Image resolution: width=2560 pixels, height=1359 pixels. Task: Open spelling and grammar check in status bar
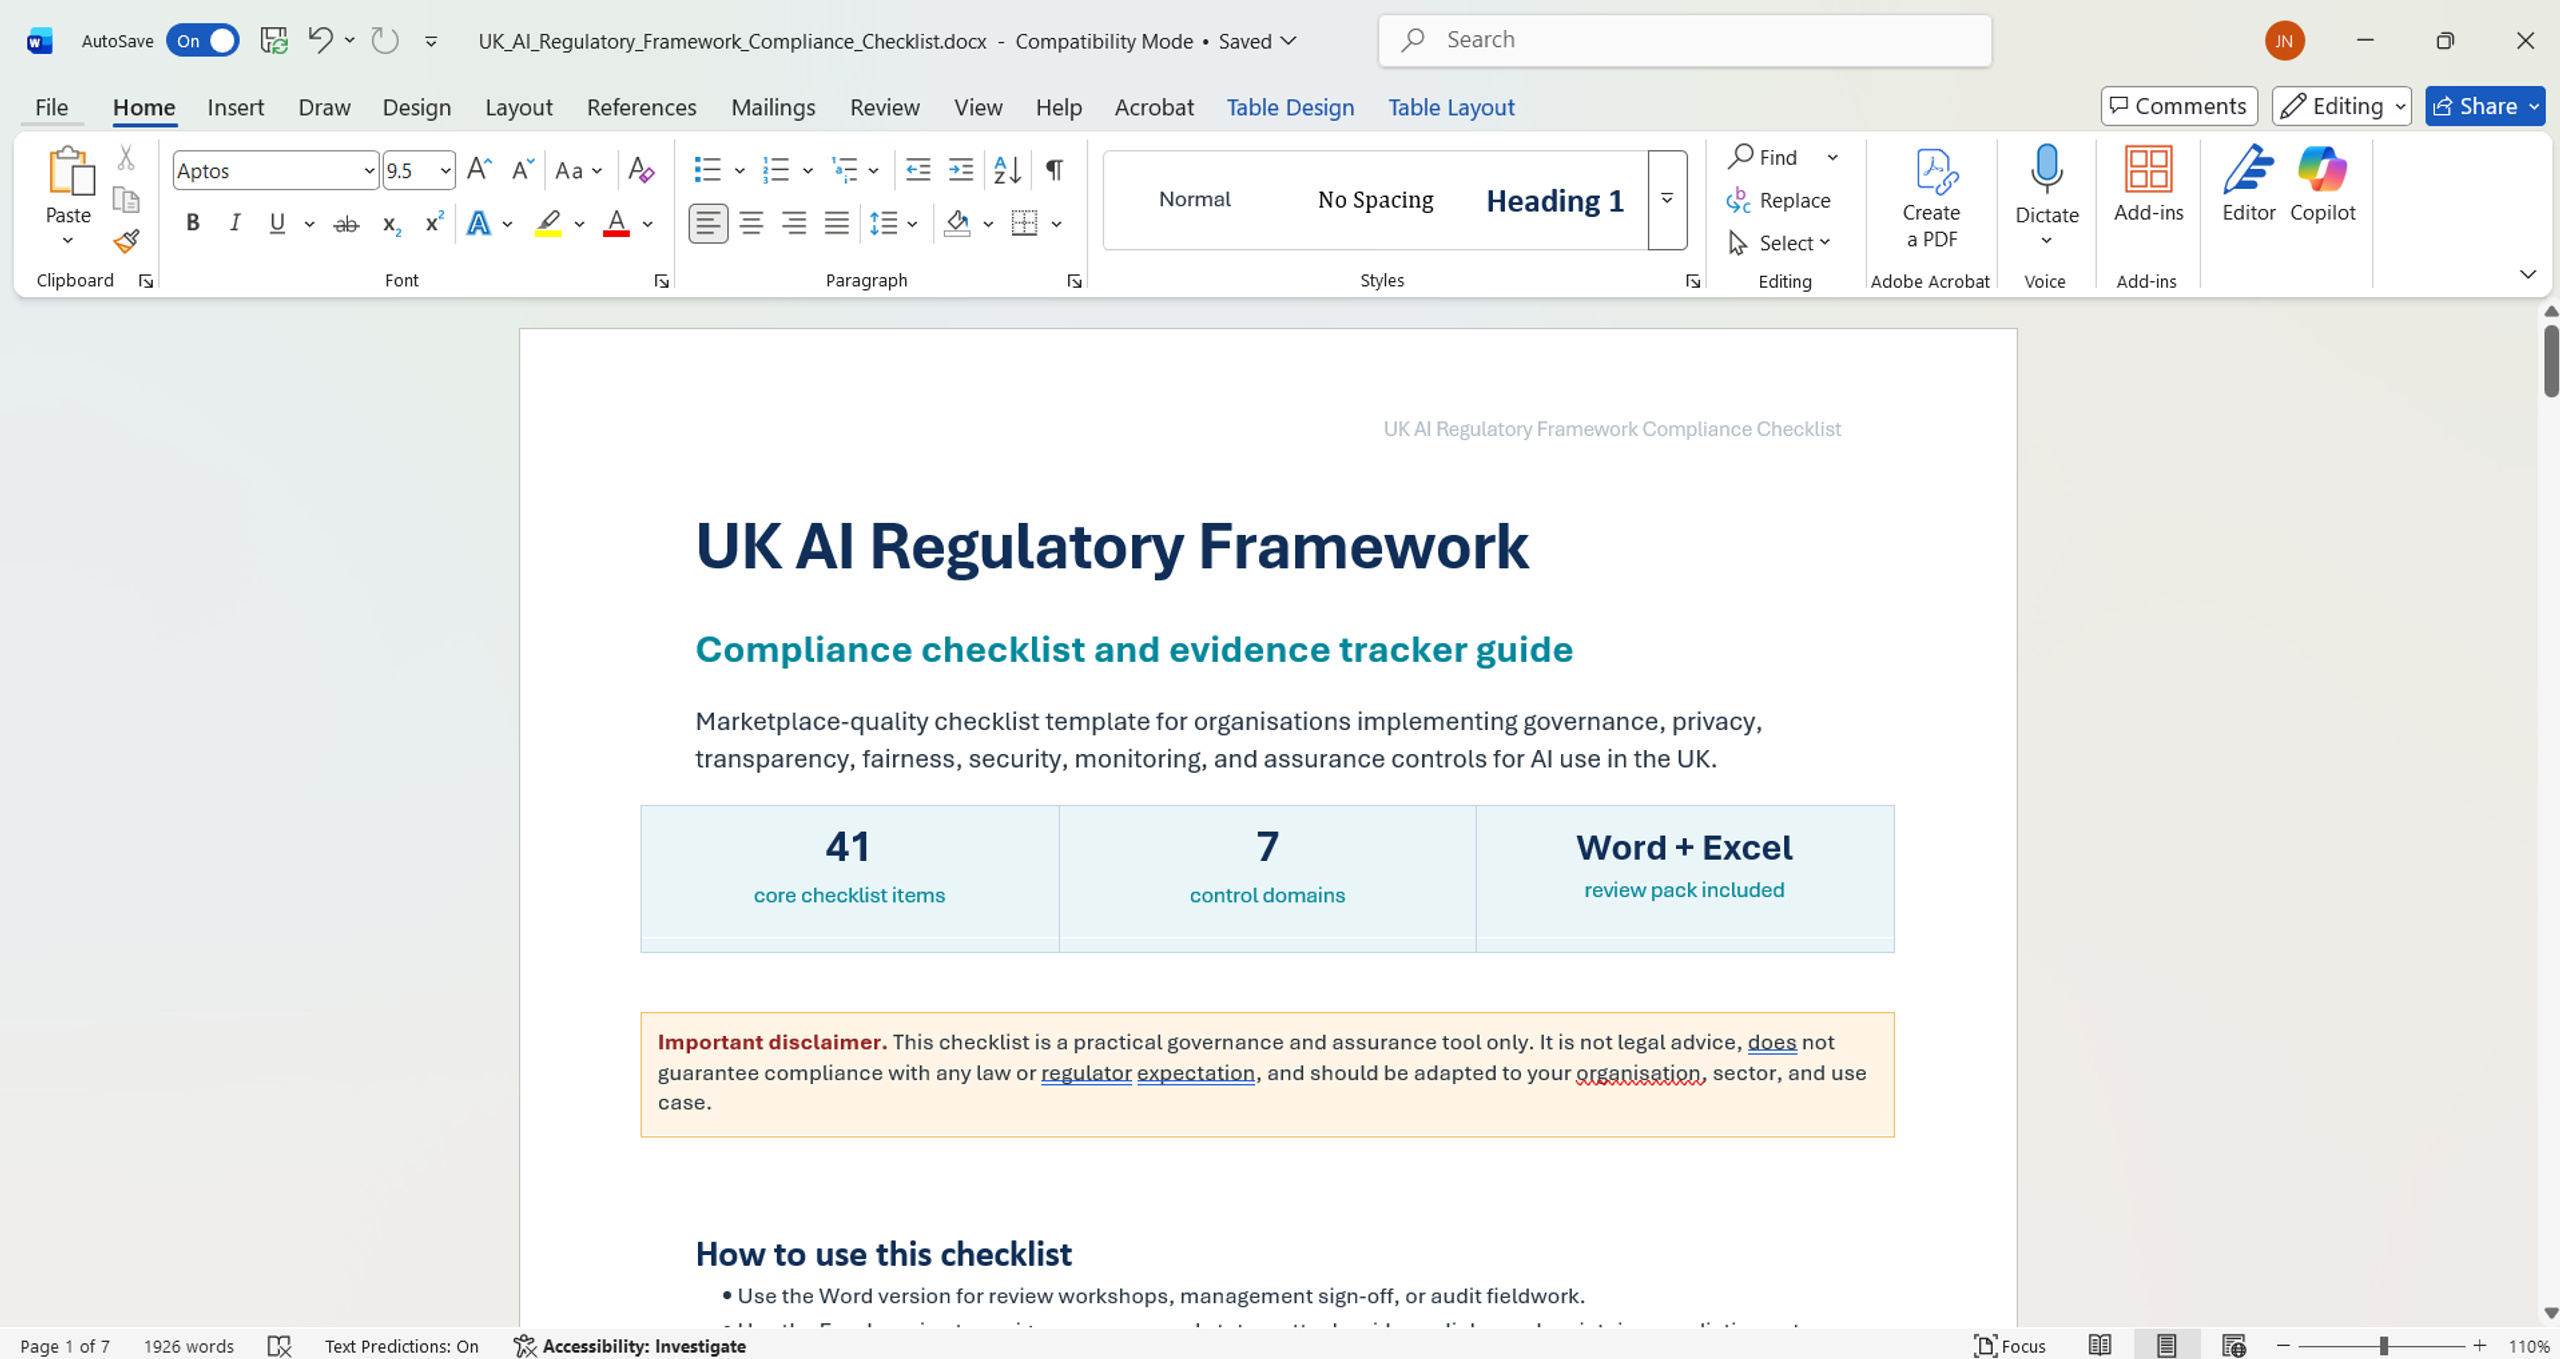point(280,1346)
